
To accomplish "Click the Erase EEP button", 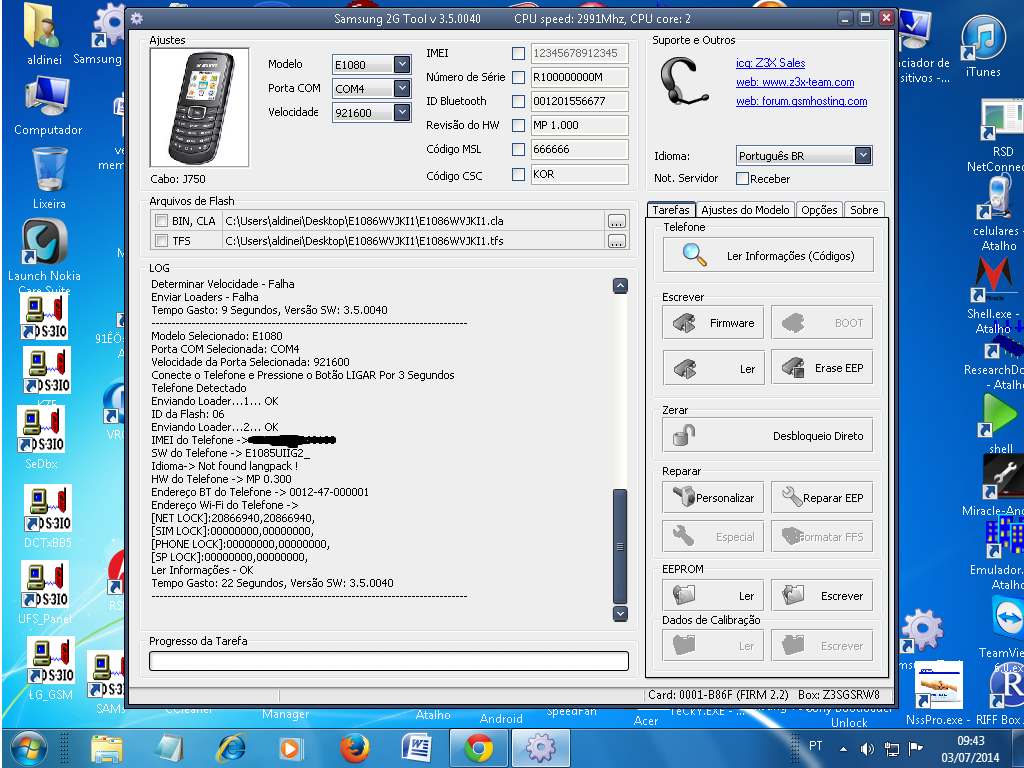I will 822,368.
